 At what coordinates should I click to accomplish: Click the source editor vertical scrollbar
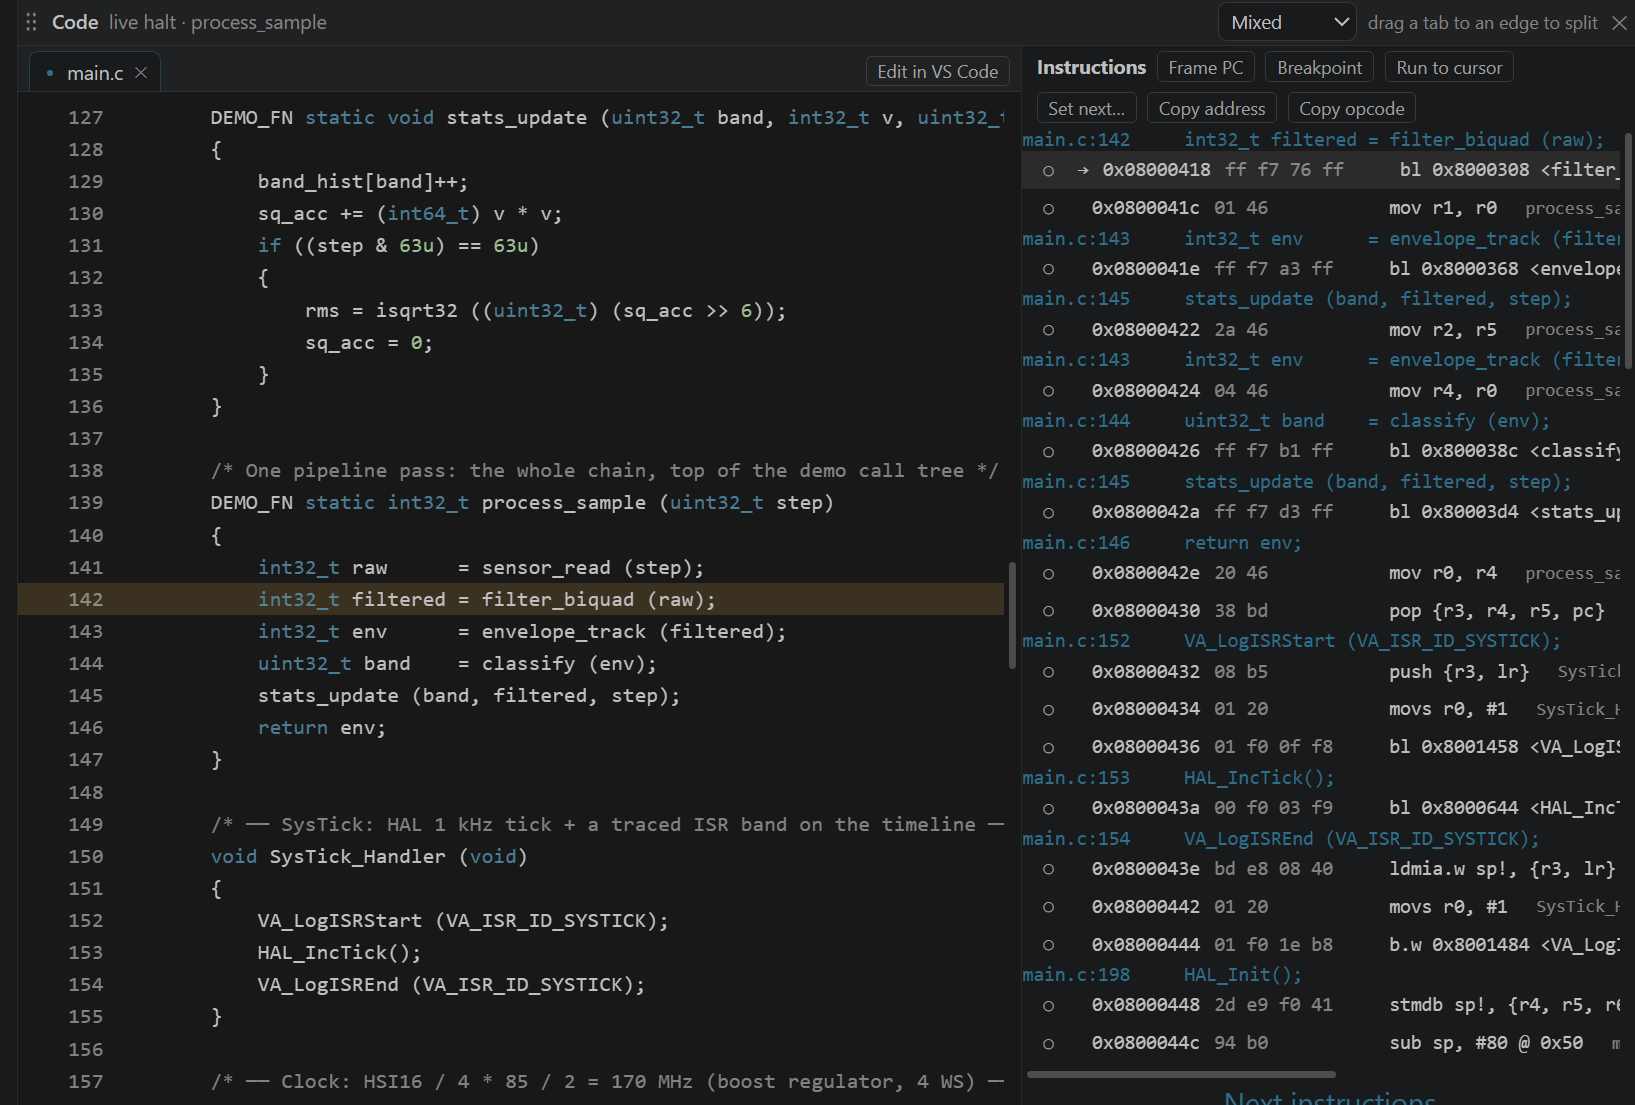(1012, 615)
